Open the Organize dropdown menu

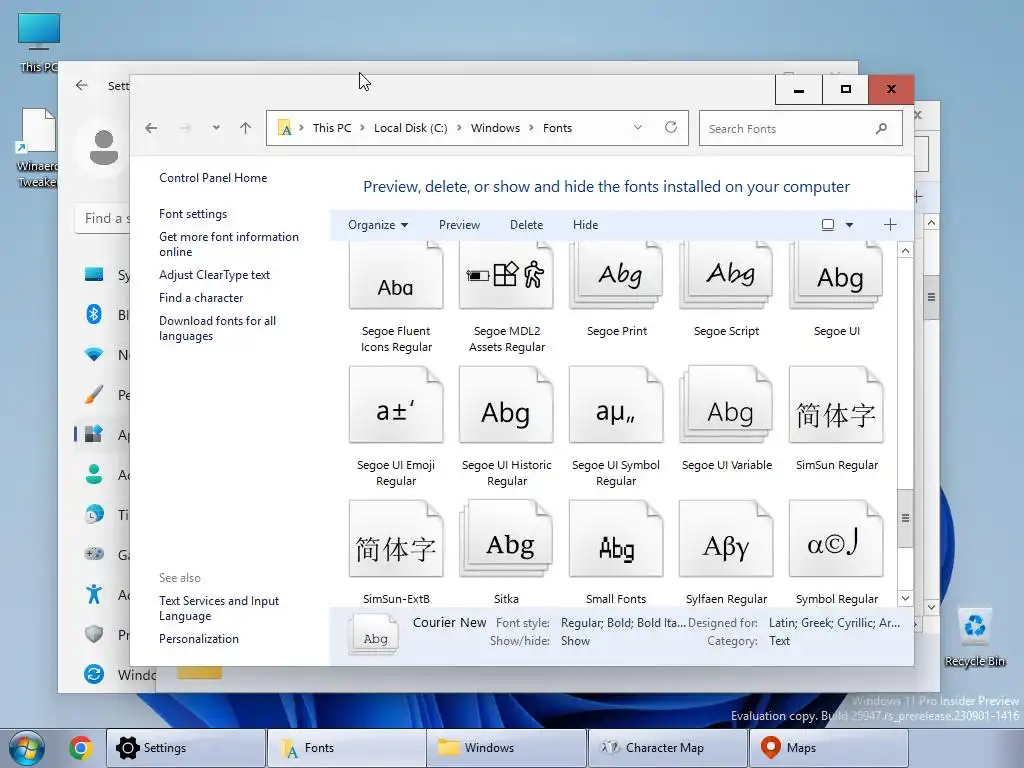tap(378, 225)
